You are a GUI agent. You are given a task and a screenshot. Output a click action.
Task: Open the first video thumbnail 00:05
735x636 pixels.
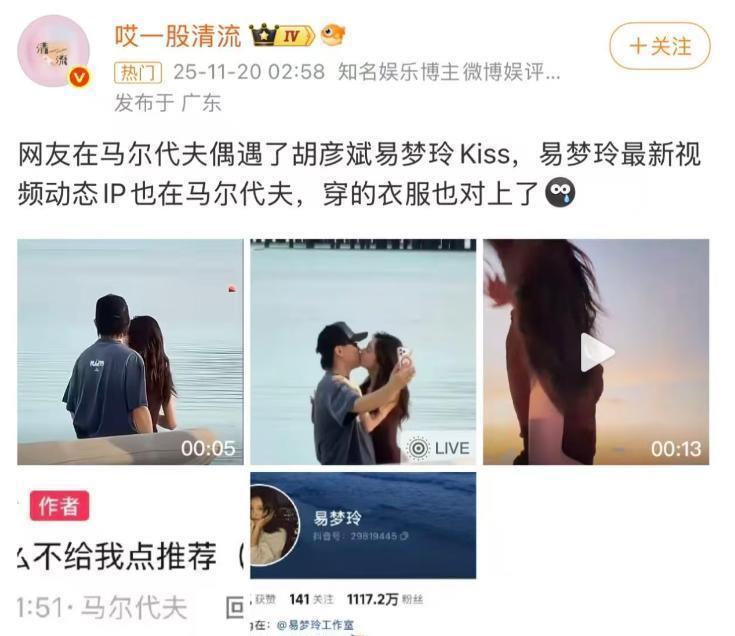[x=130, y=352]
